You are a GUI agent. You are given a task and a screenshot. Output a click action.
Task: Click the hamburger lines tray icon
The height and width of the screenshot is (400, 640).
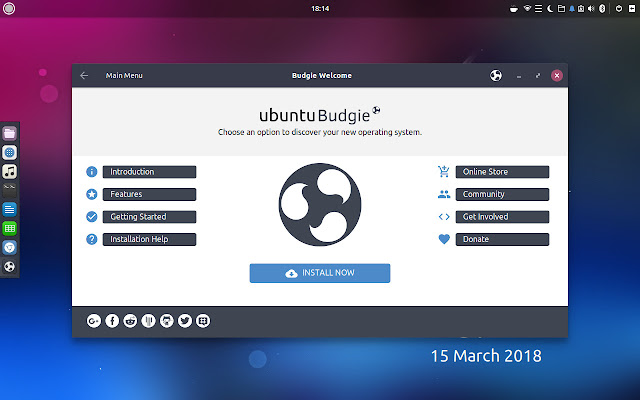pos(538,8)
